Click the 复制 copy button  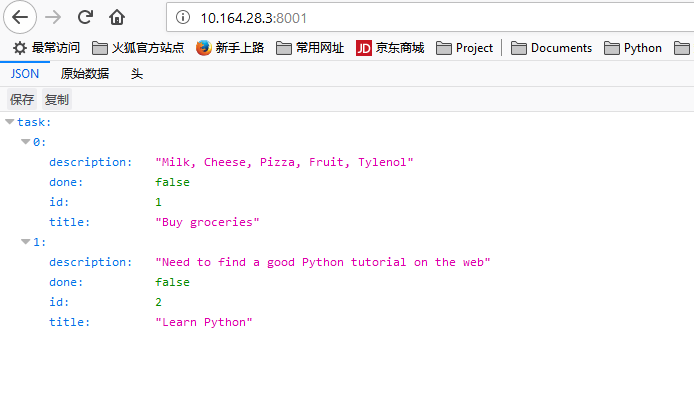coord(57,100)
